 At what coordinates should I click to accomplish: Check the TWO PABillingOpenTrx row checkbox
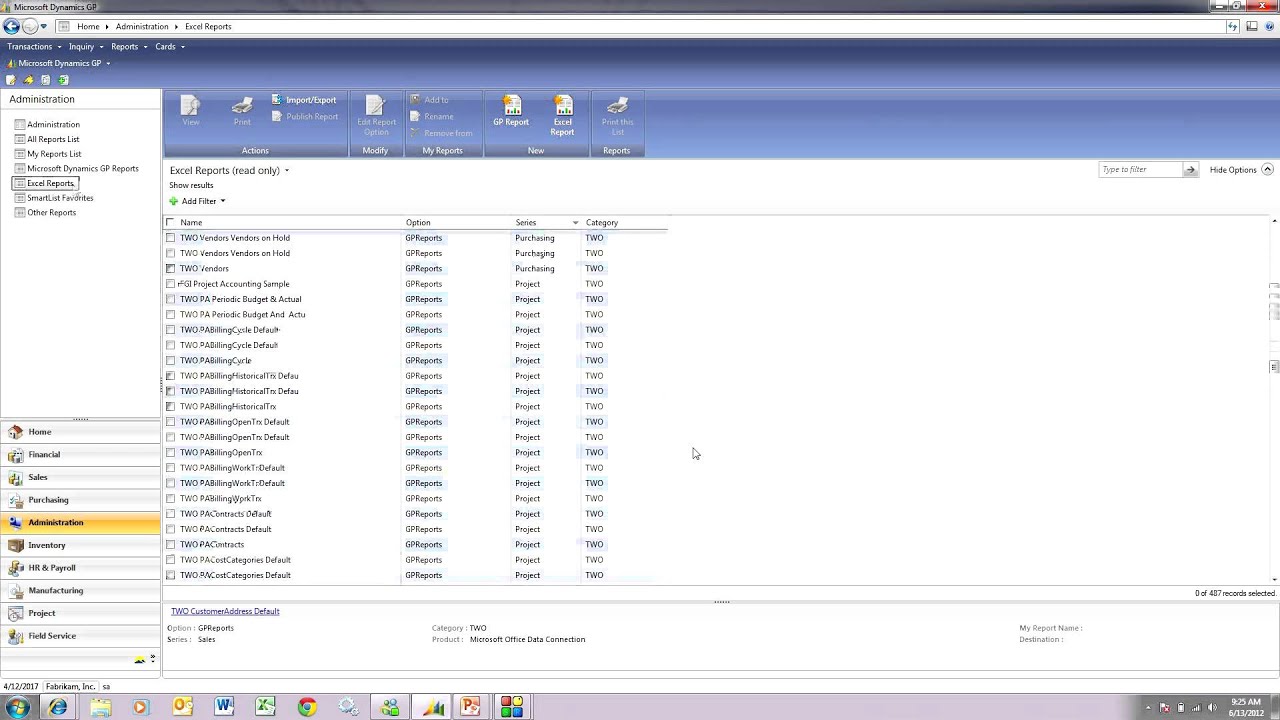point(170,452)
